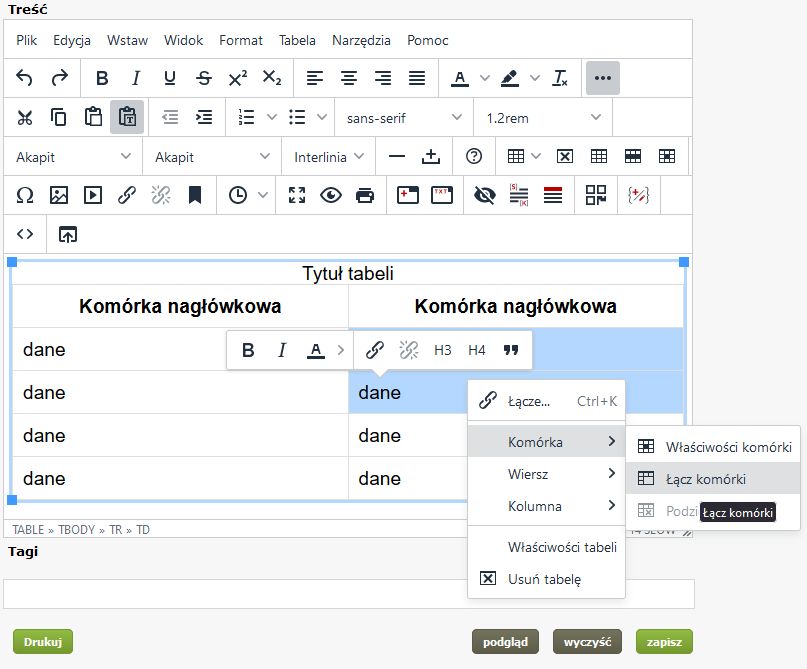807x669 pixels.
Task: Toggle bold in the main toolbar
Action: [102, 78]
